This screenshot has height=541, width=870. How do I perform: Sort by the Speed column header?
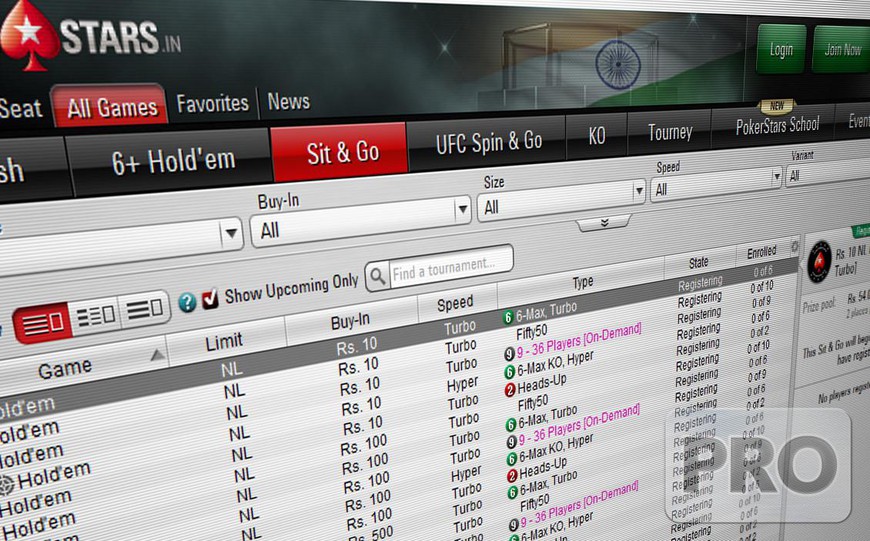pyautogui.click(x=455, y=303)
